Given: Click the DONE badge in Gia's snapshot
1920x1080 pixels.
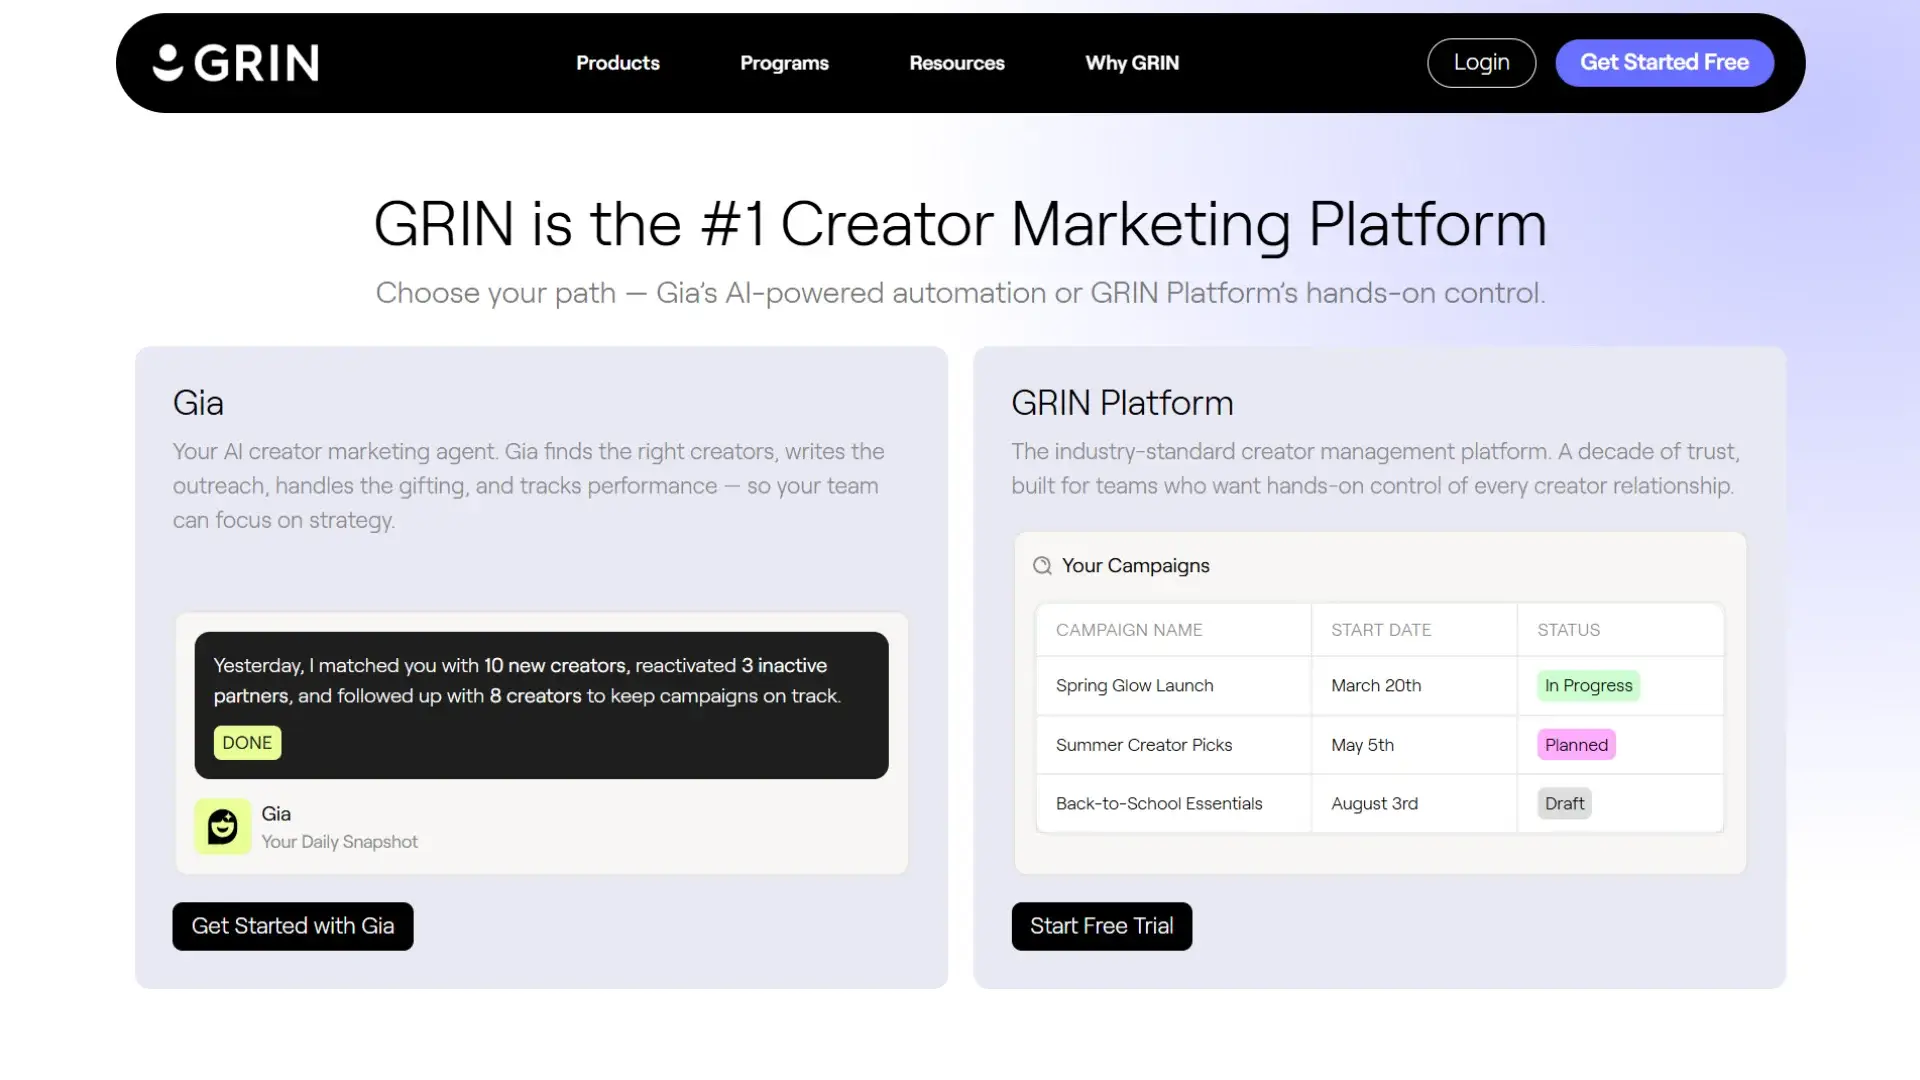Looking at the screenshot, I should pyautogui.click(x=246, y=742).
